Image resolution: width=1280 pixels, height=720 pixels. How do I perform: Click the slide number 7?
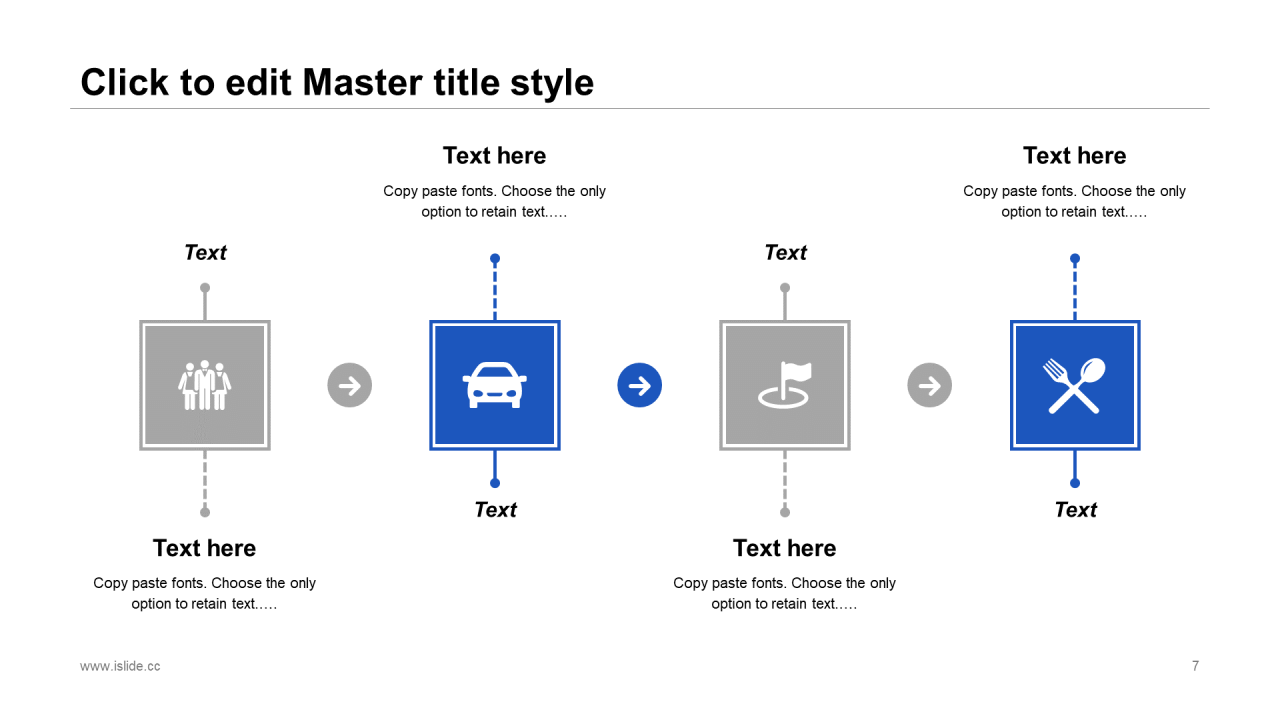click(x=1195, y=666)
